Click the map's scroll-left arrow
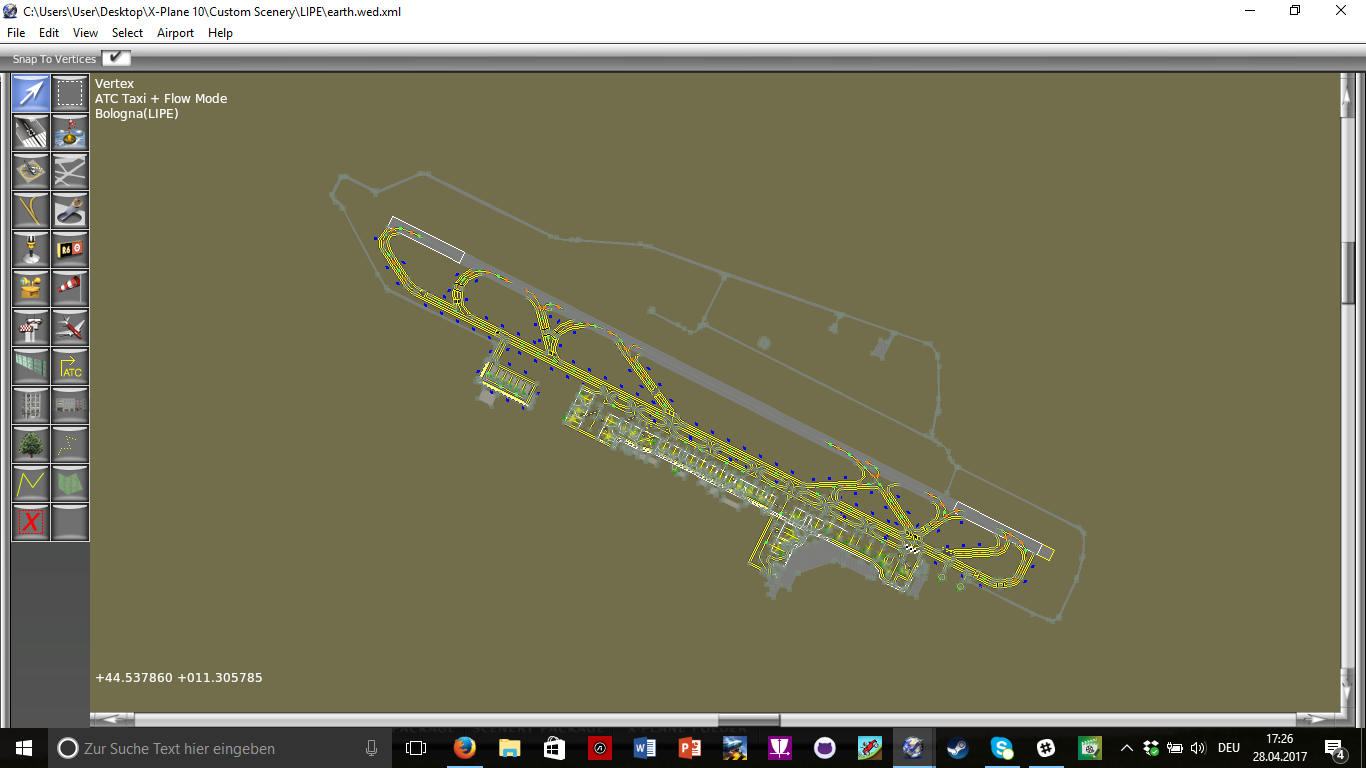Image resolution: width=1366 pixels, height=768 pixels. tap(112, 720)
